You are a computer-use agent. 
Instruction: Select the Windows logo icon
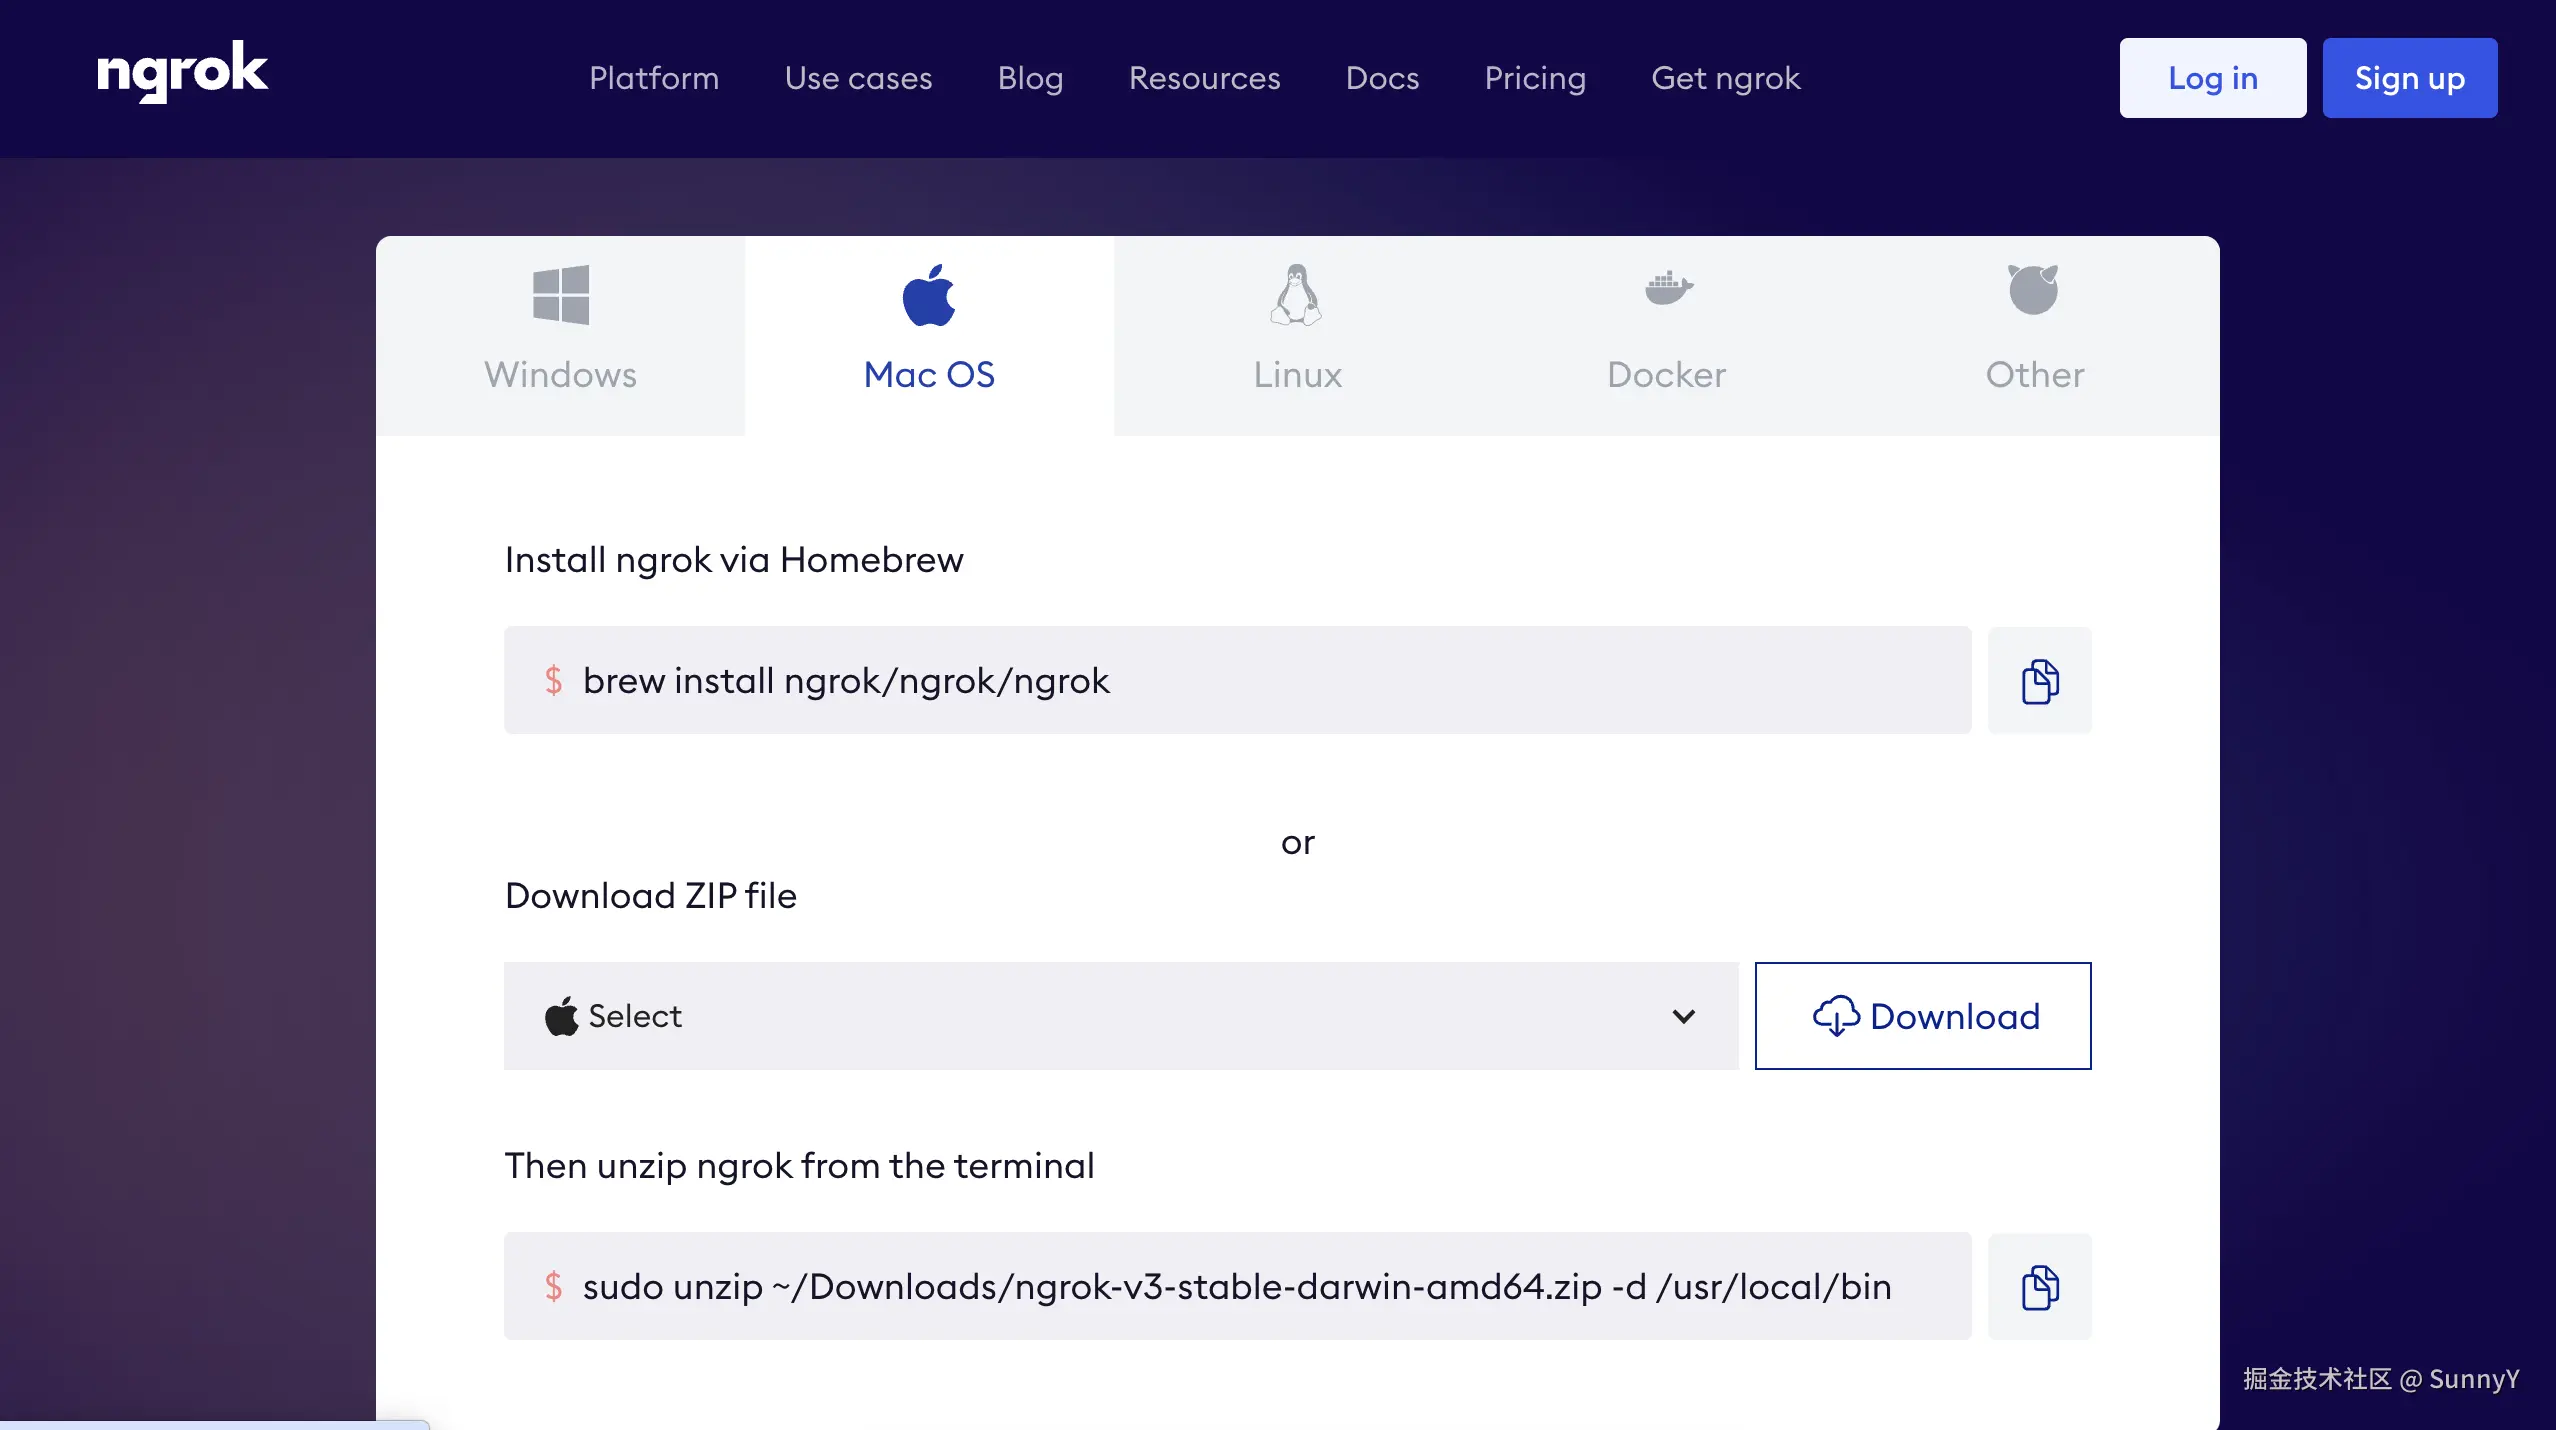[561, 295]
